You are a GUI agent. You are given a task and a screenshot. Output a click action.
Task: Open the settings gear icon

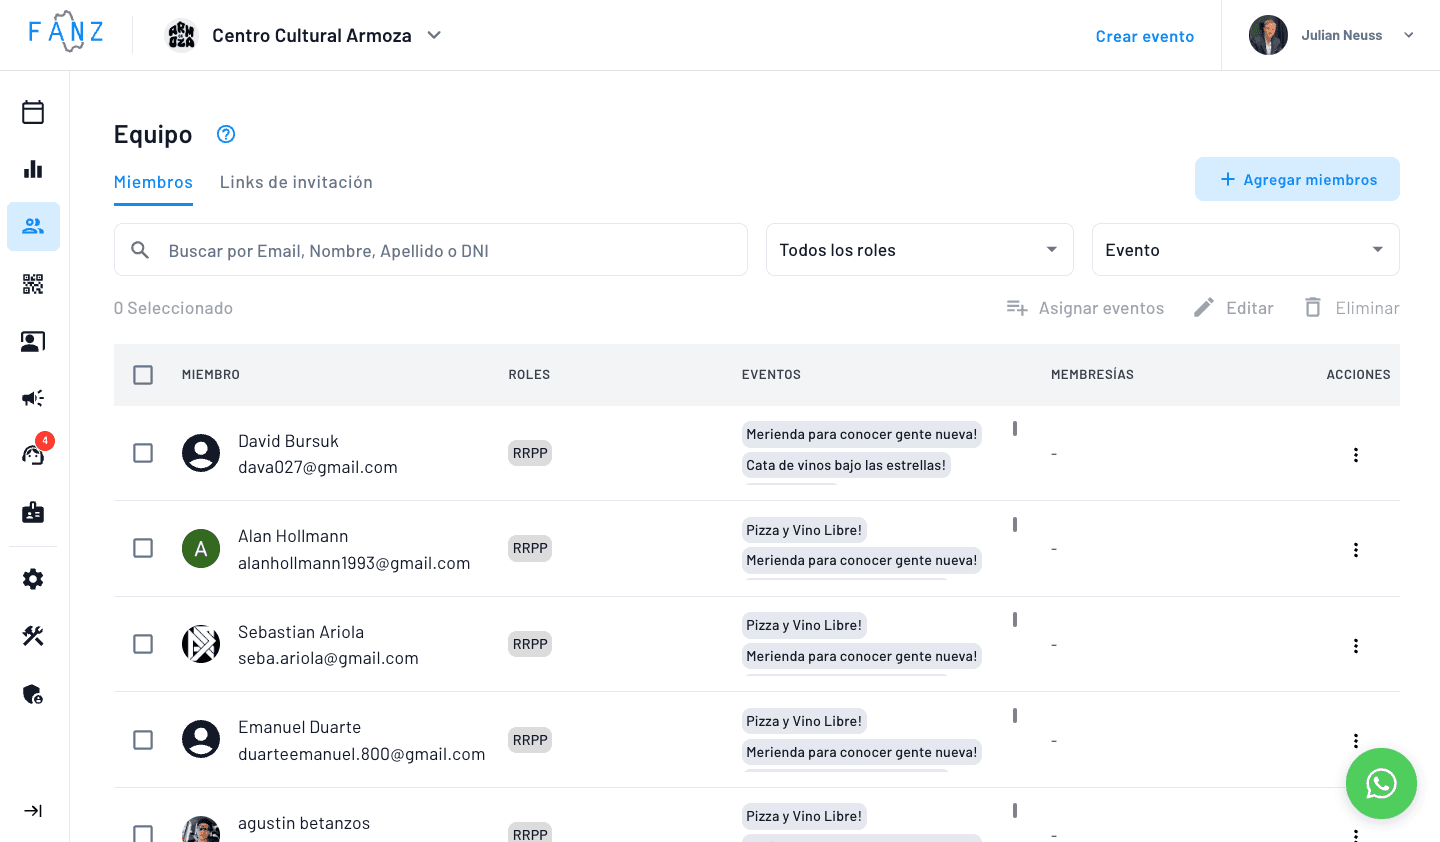coord(33,579)
